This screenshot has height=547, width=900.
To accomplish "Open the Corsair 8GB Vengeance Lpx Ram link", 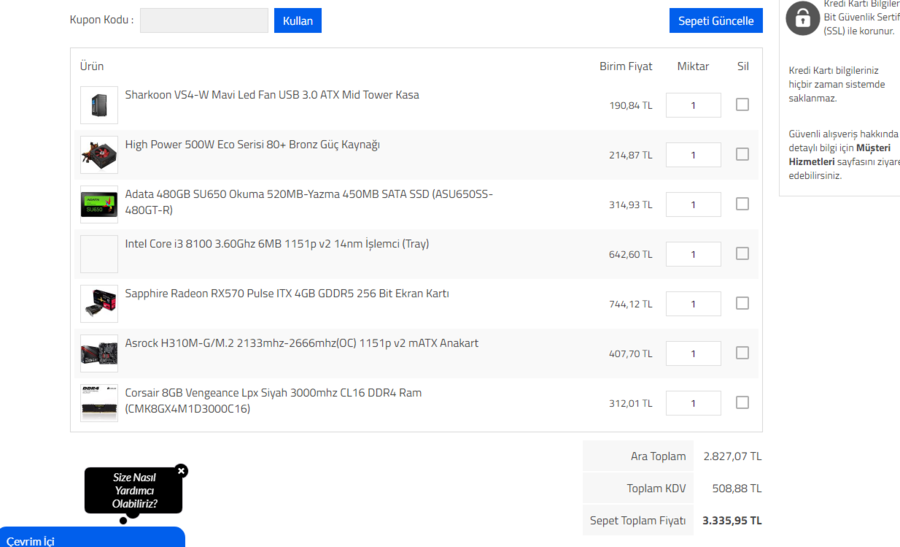I will [x=273, y=401].
